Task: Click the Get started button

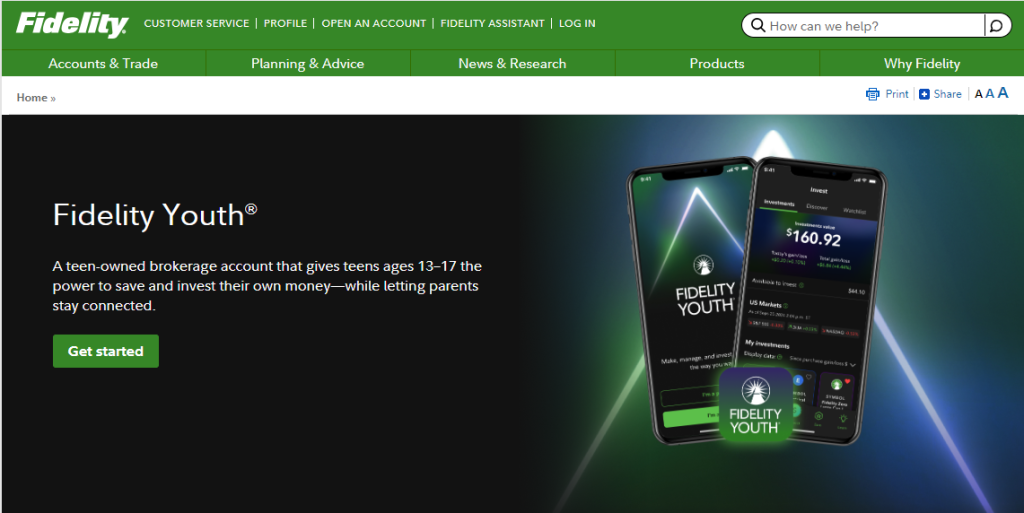Action: [x=106, y=351]
